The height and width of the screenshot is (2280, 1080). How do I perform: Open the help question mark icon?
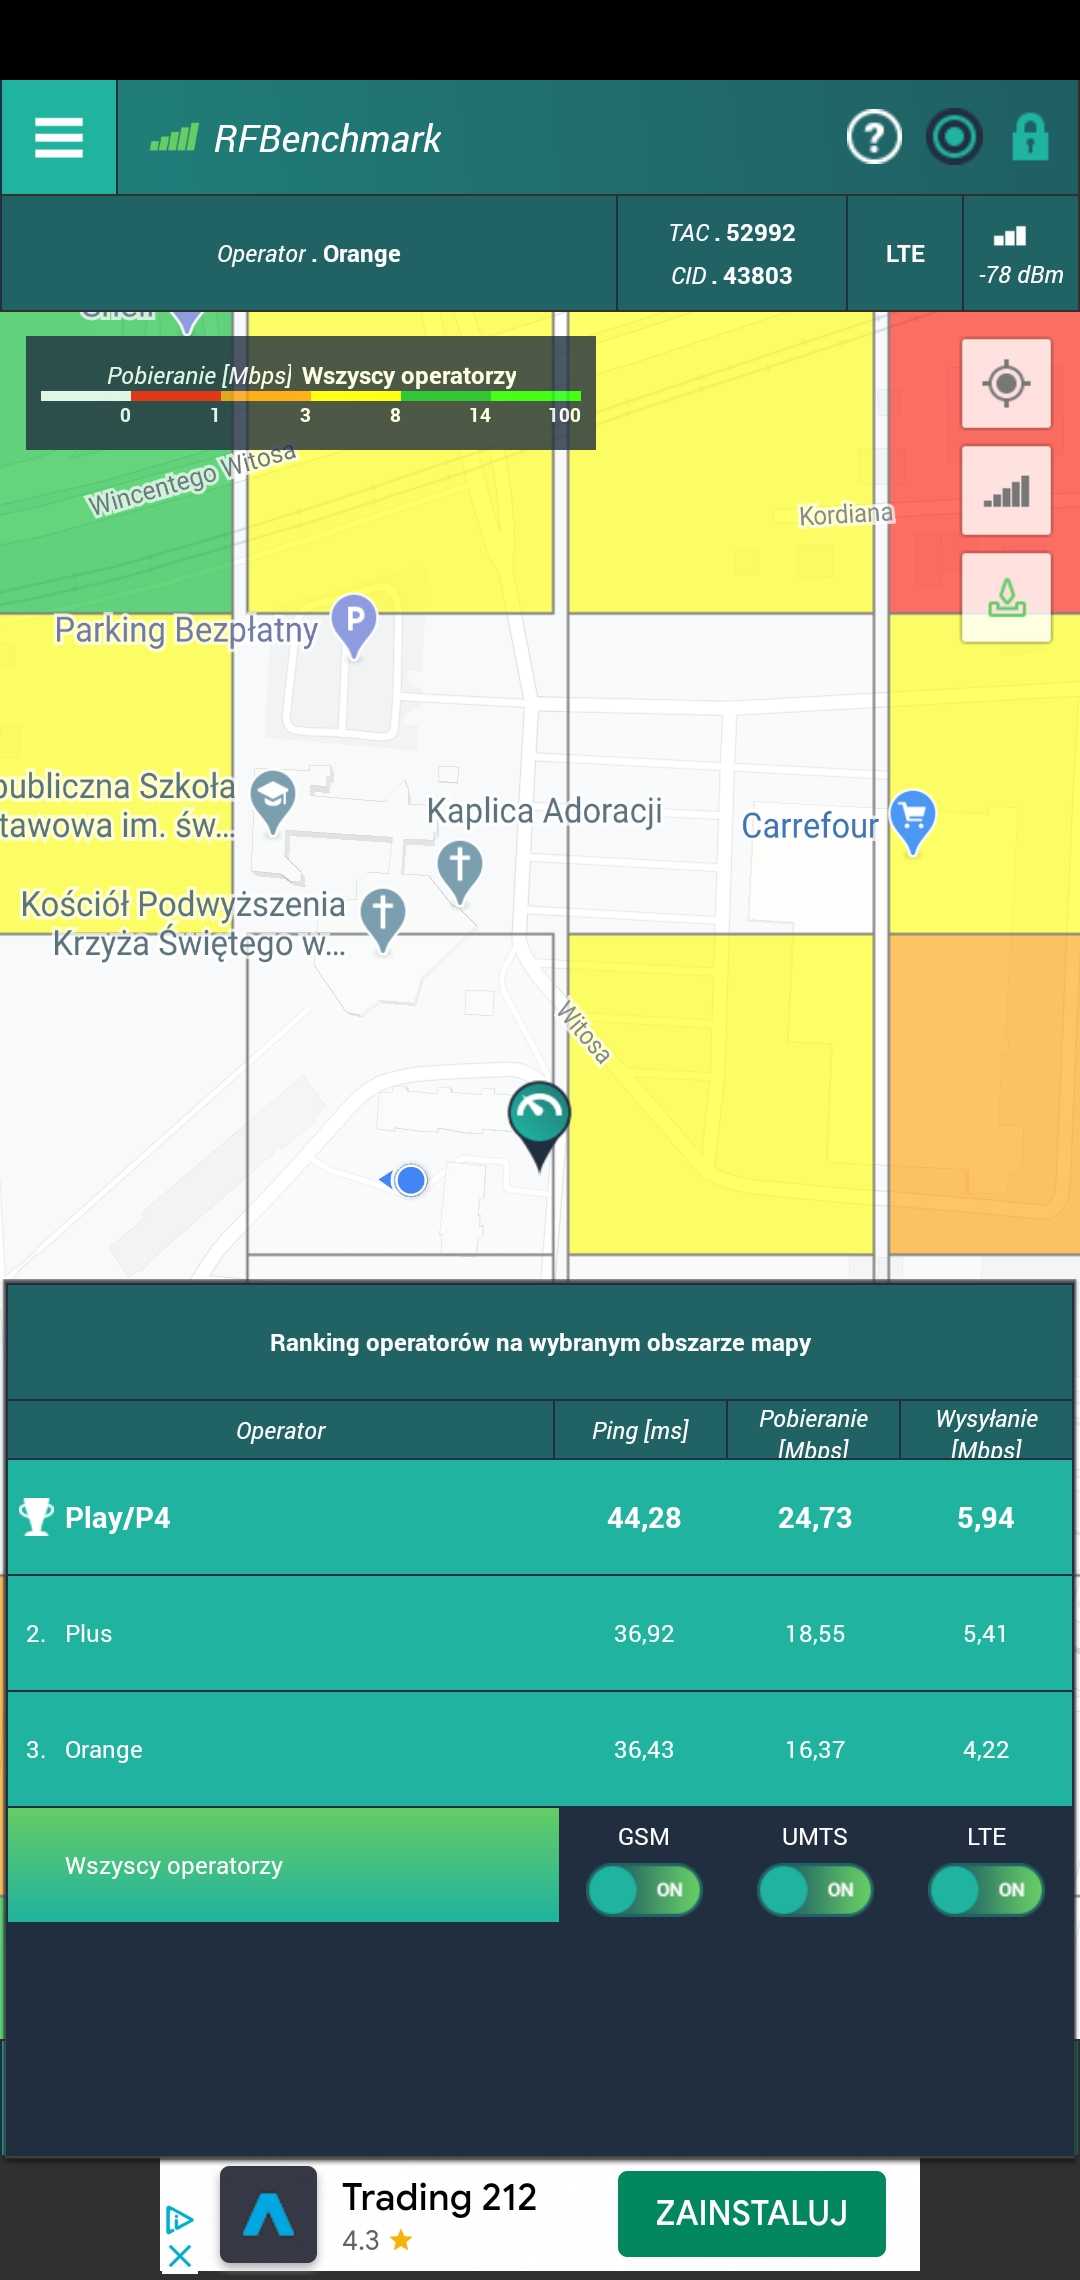pyautogui.click(x=874, y=137)
